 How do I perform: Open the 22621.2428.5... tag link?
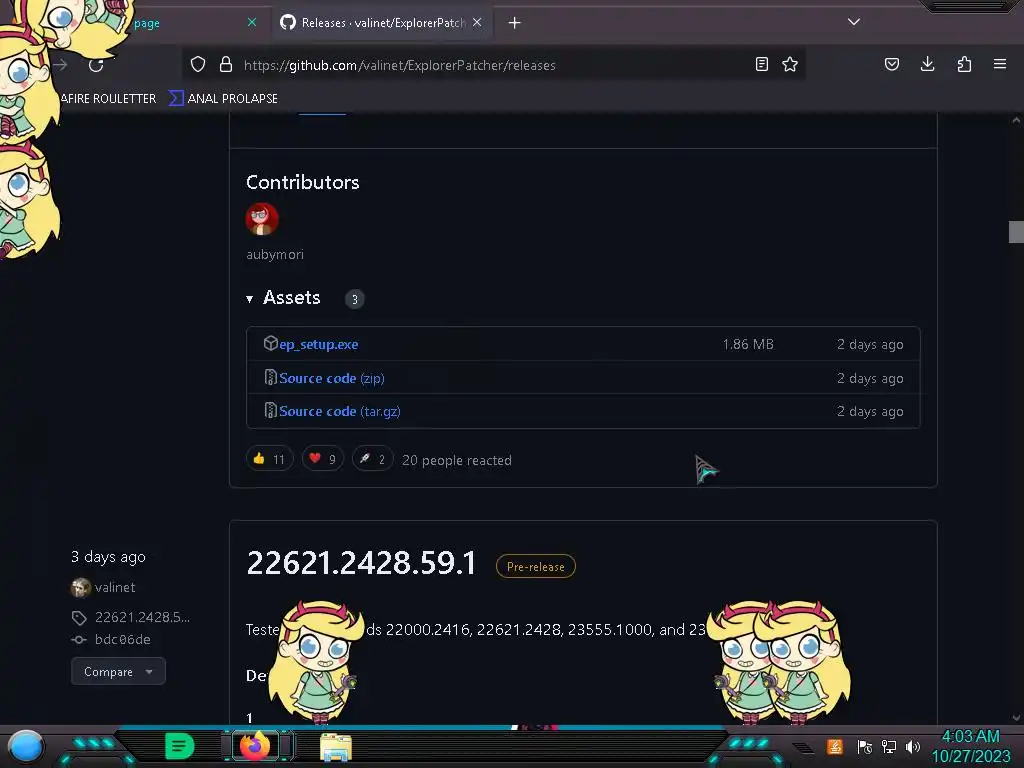point(142,617)
